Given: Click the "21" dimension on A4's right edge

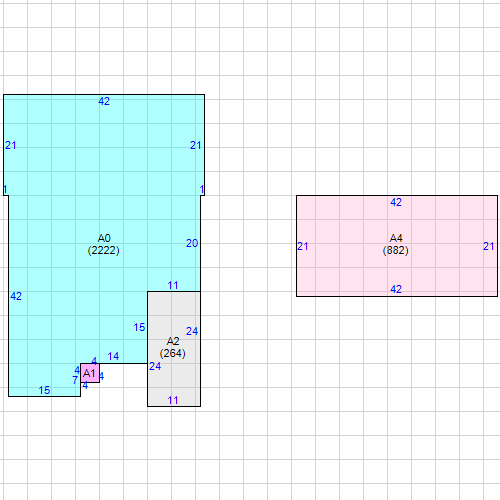Looking at the screenshot, I should pos(489,246).
